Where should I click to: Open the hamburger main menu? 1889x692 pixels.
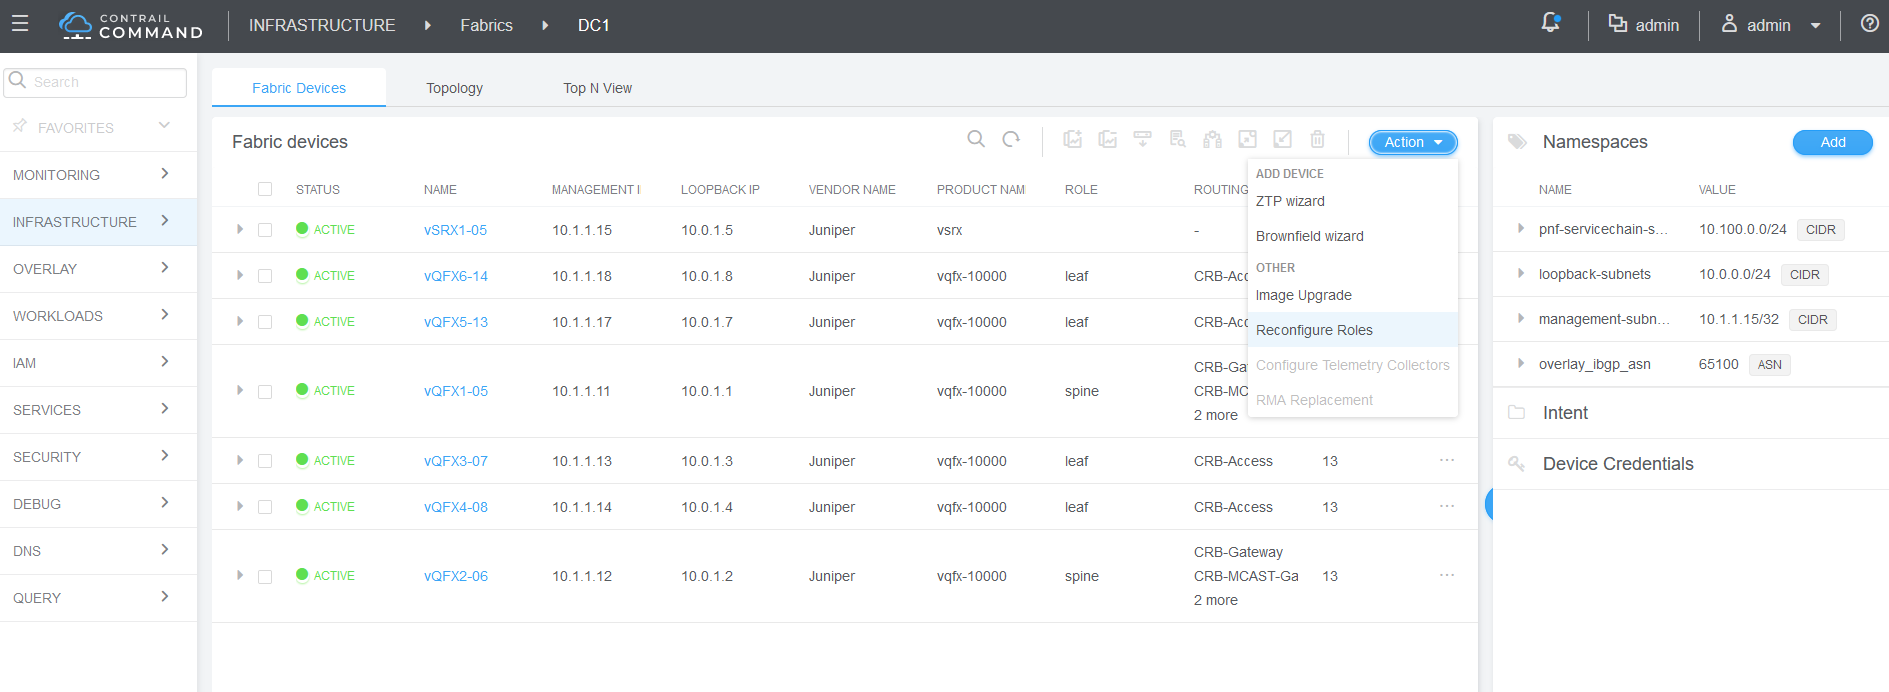click(x=20, y=24)
